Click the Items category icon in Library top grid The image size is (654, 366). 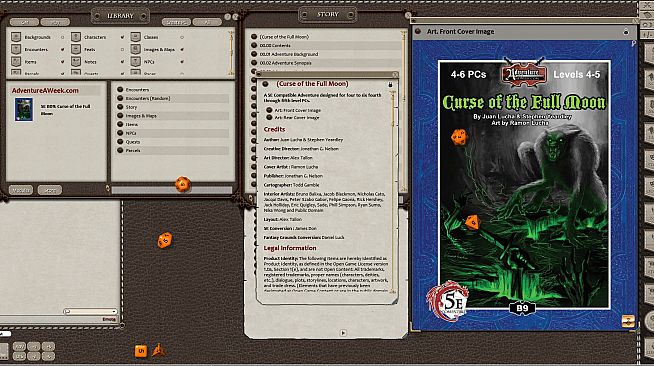[16, 62]
